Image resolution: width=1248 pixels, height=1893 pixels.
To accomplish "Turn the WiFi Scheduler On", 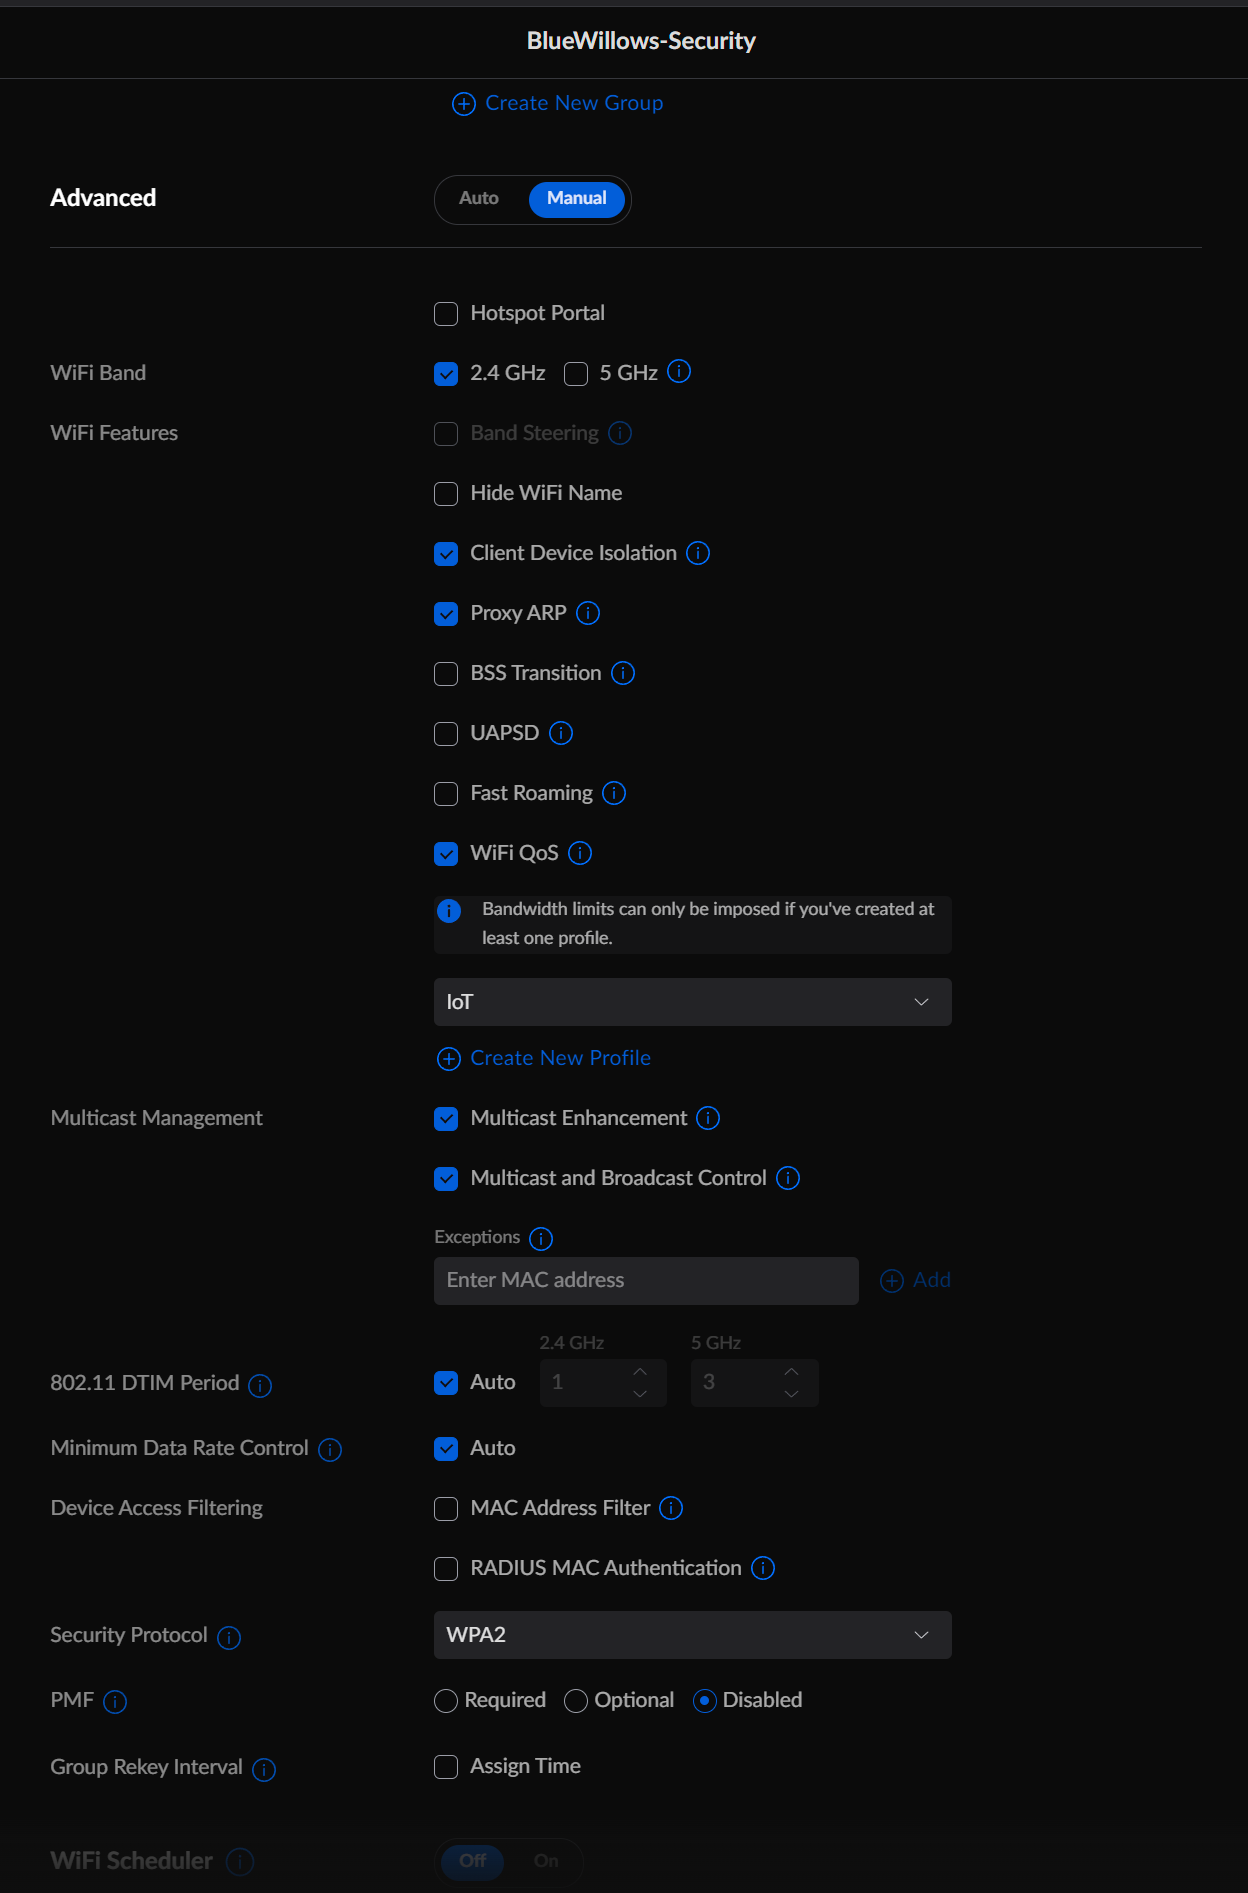I will point(546,1861).
